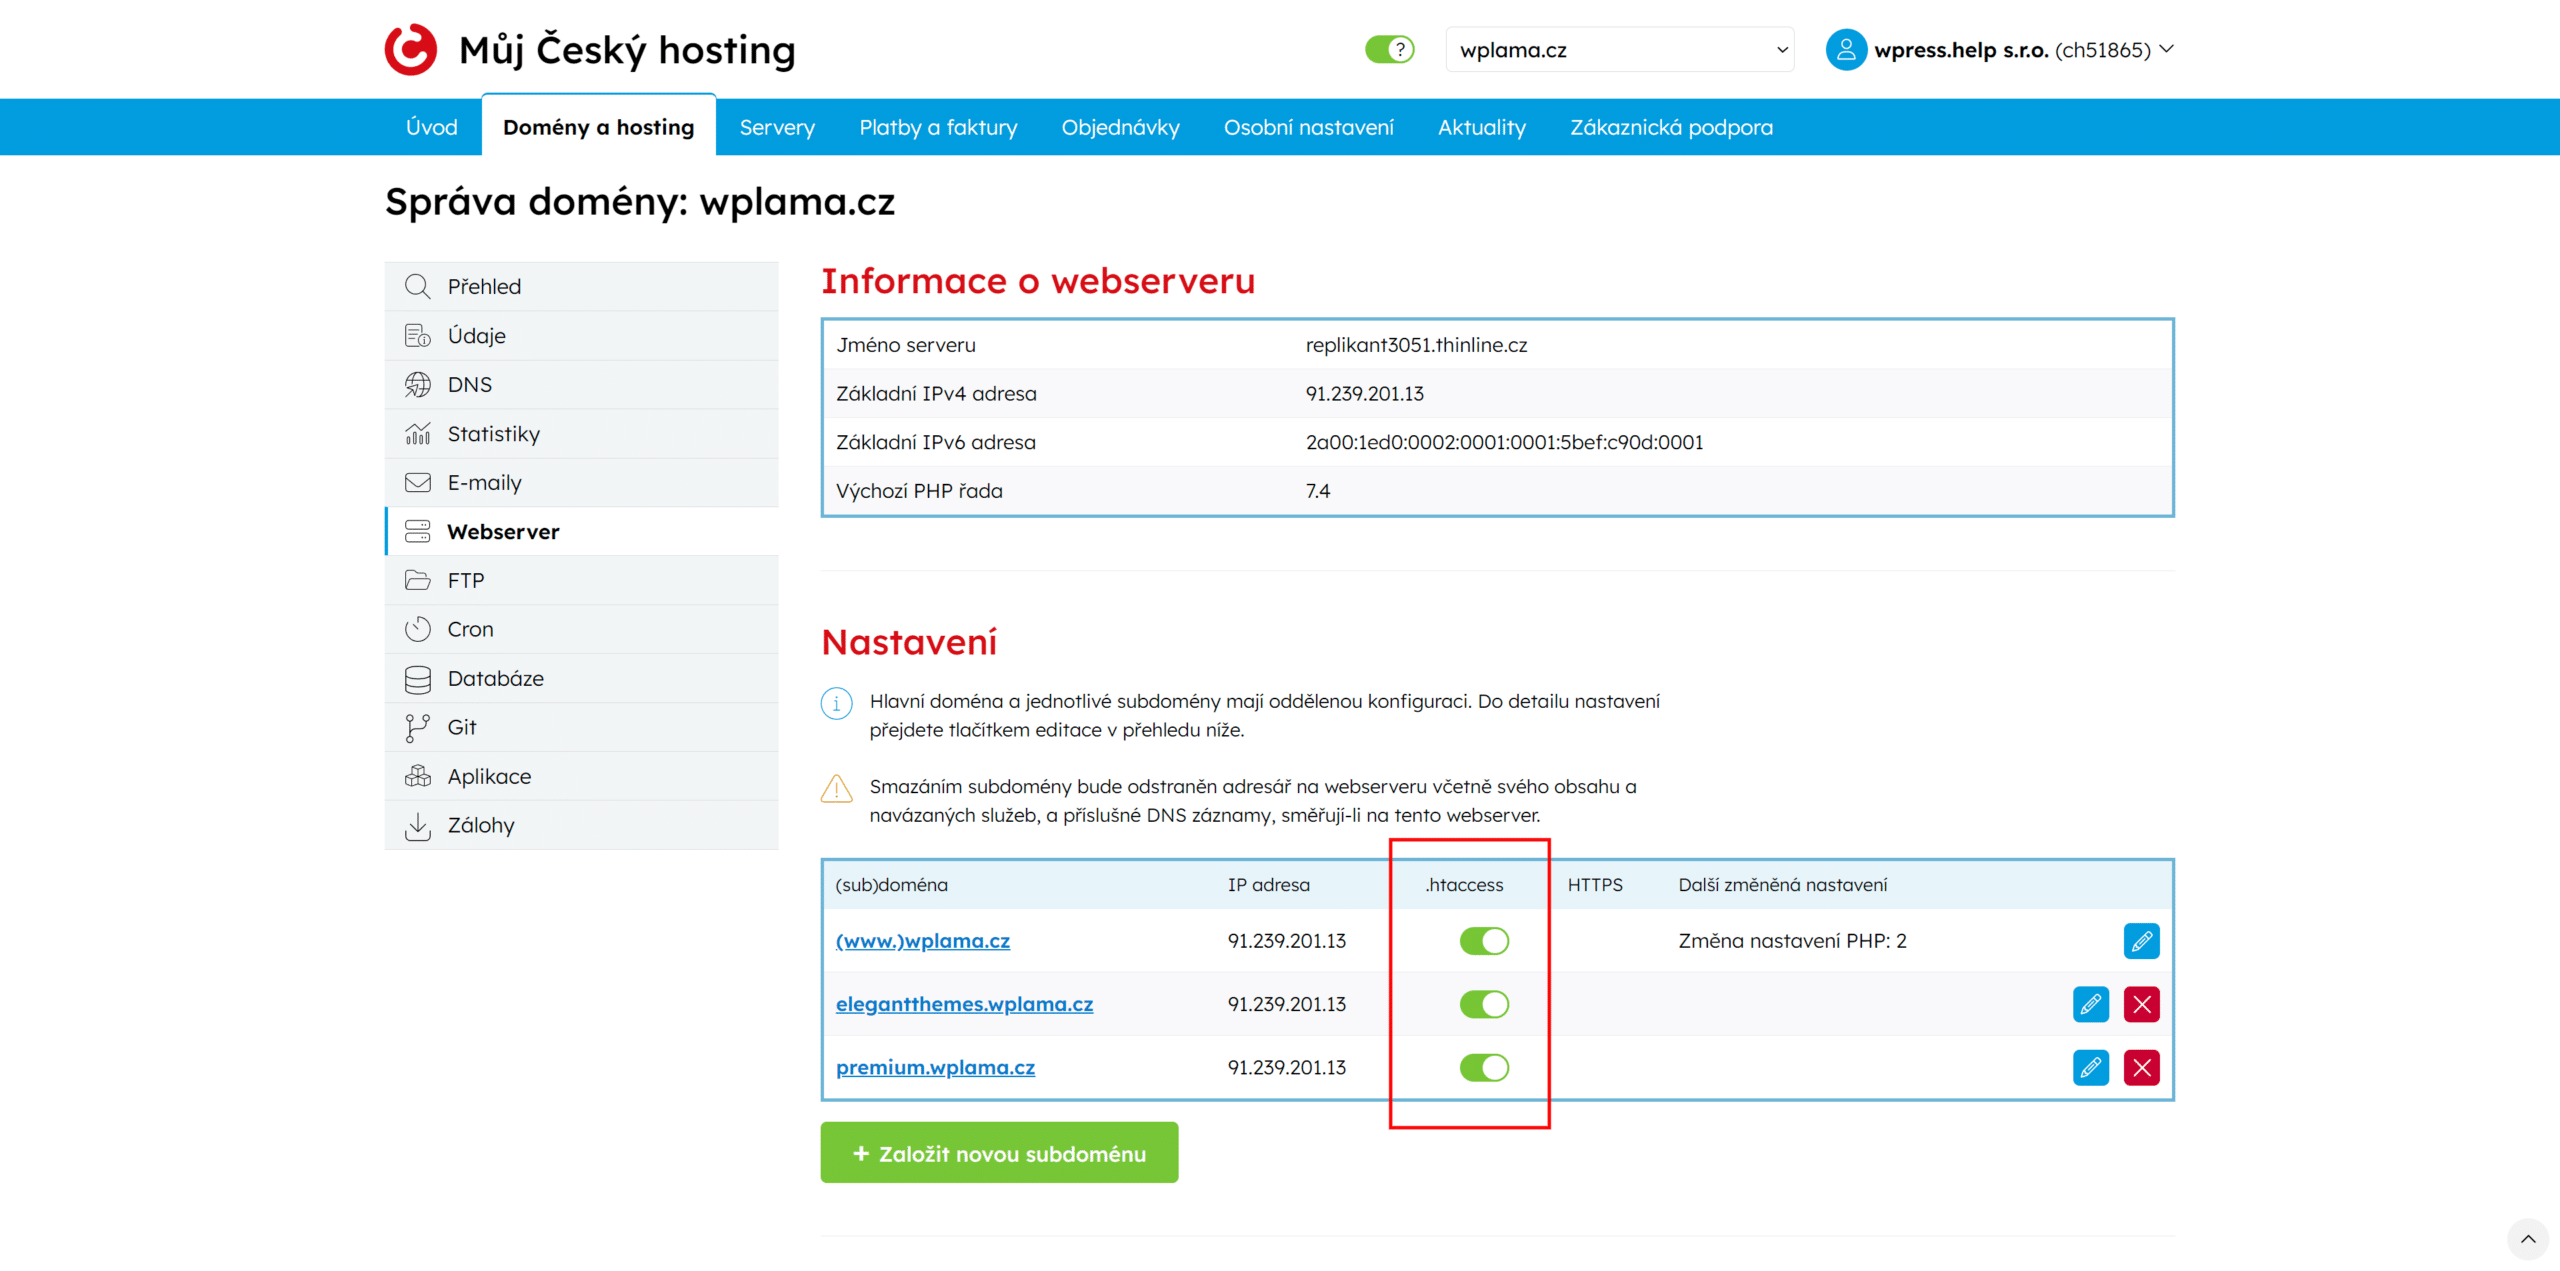Click the Přehled magnifier icon
The height and width of the screenshot is (1271, 2560).
pyautogui.click(x=417, y=286)
